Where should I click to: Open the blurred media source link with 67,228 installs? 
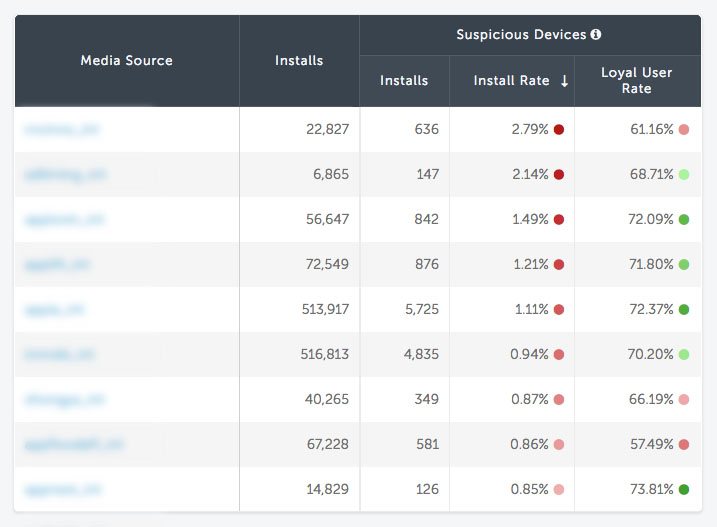point(74,445)
